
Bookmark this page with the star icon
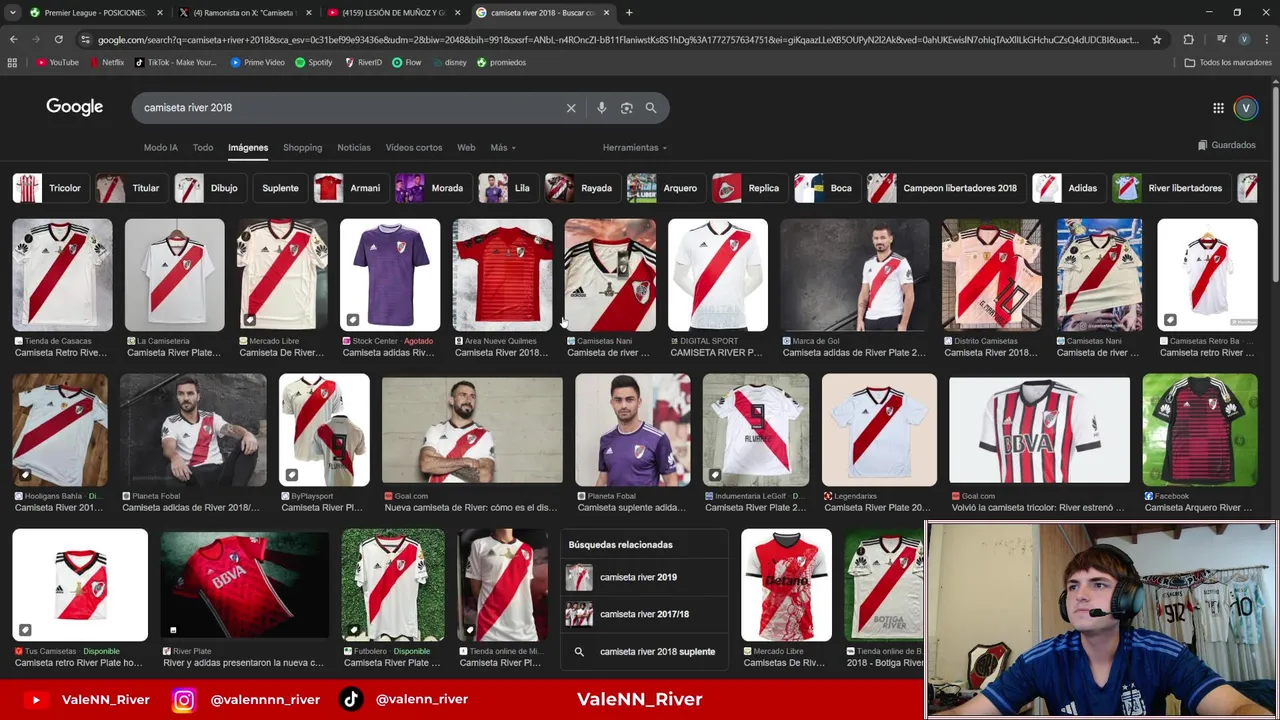pos(1157,39)
